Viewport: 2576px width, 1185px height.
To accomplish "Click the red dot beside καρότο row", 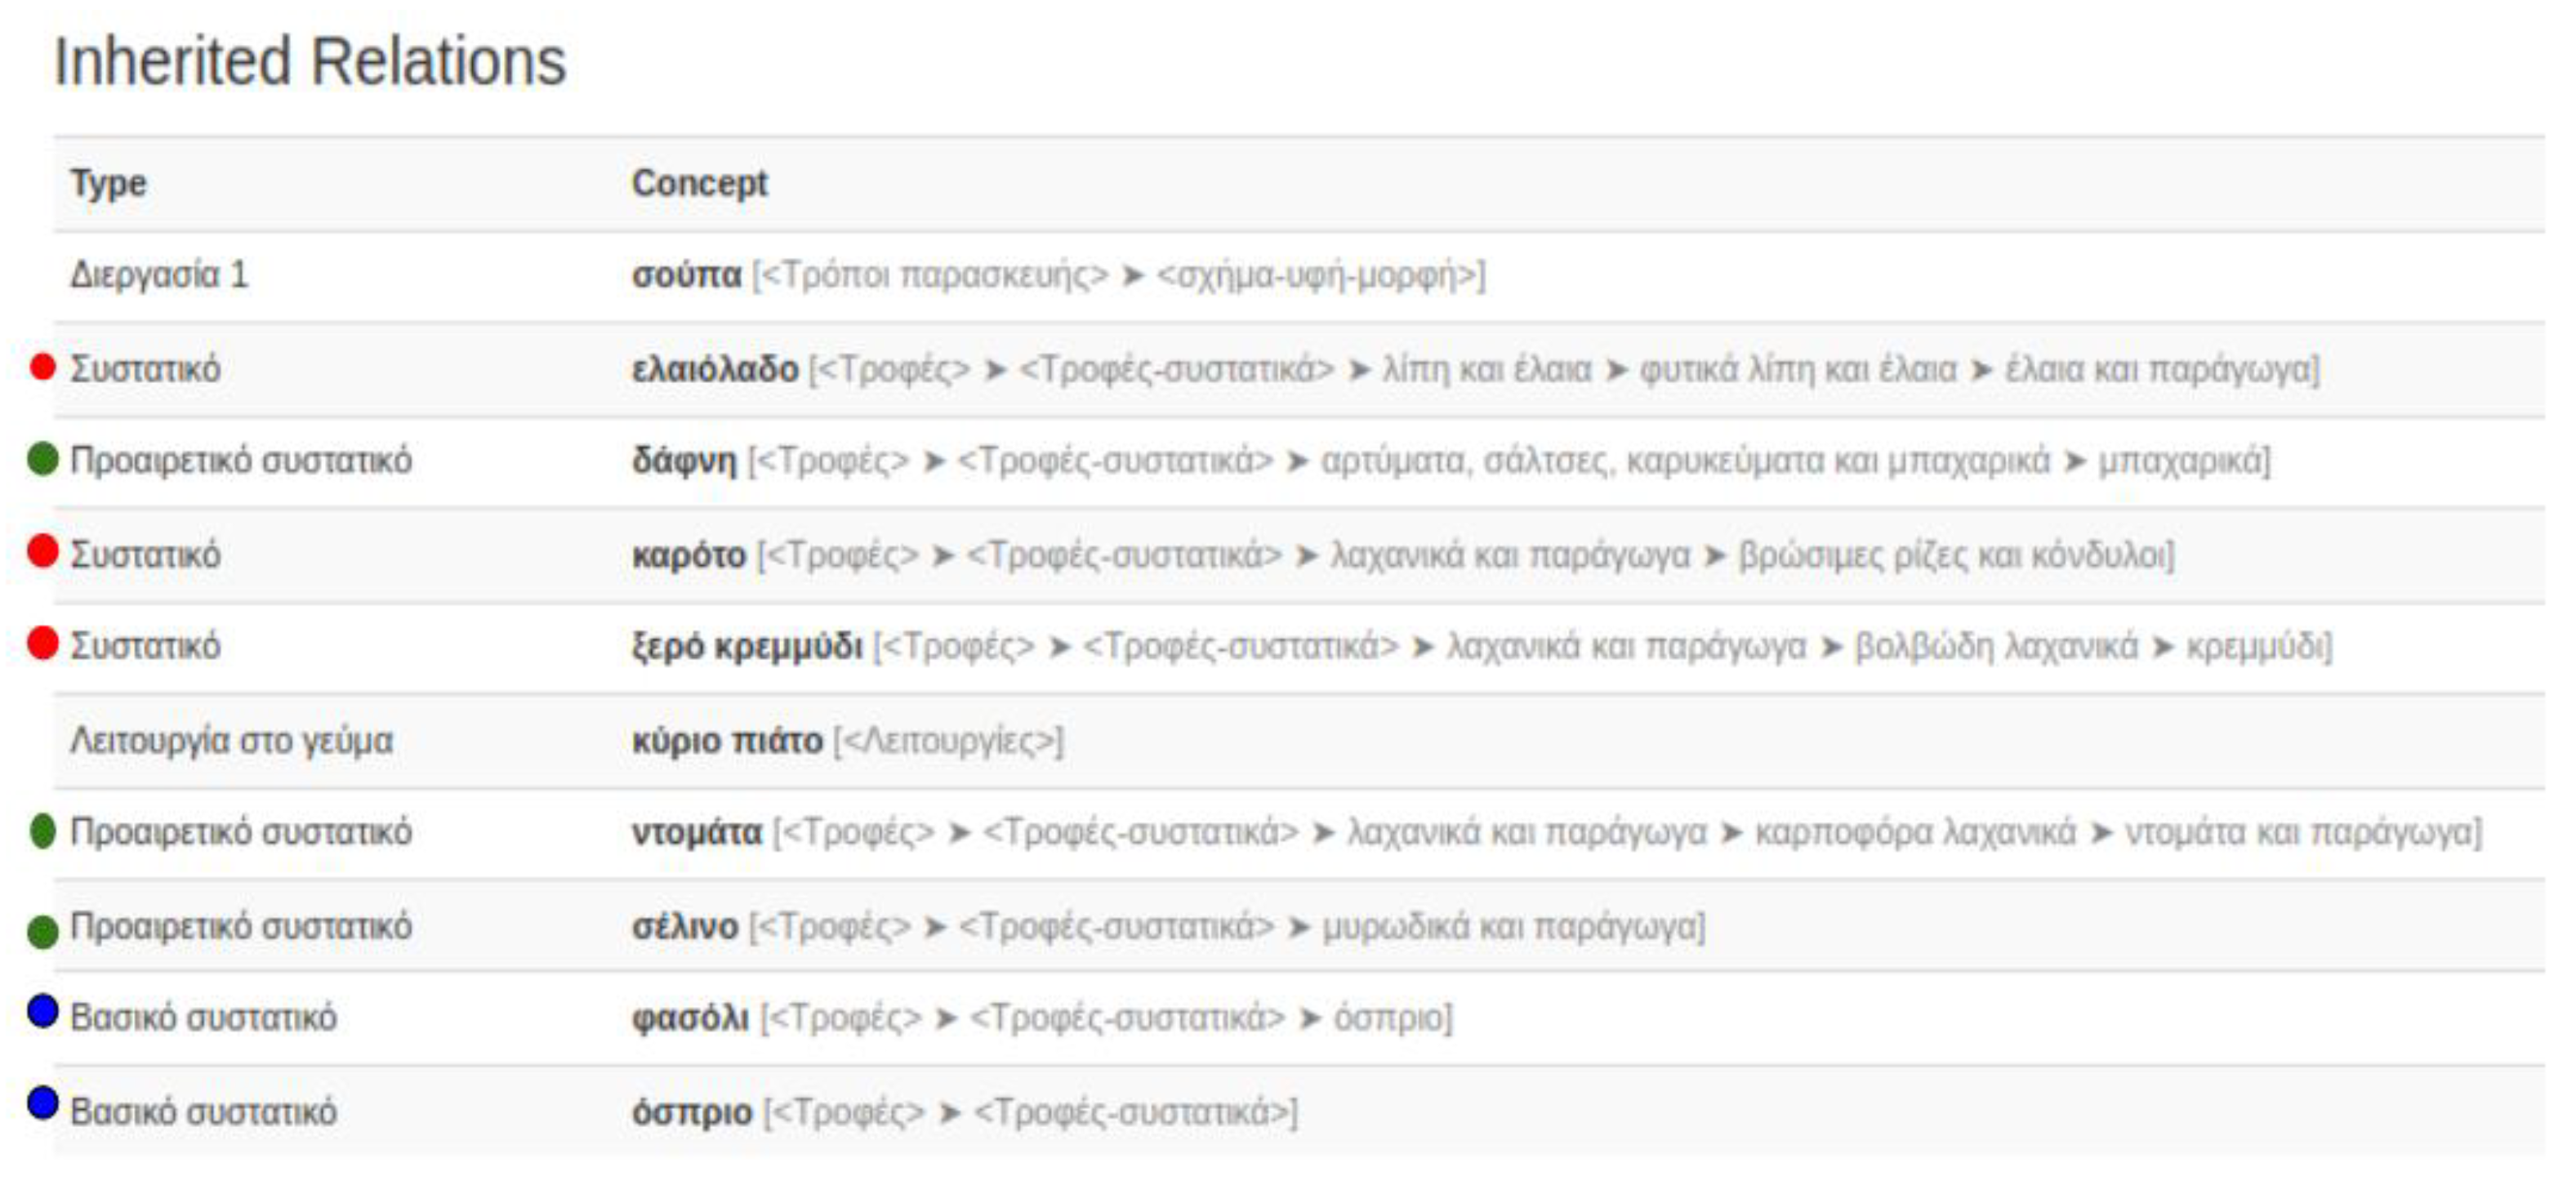I will point(43,550).
